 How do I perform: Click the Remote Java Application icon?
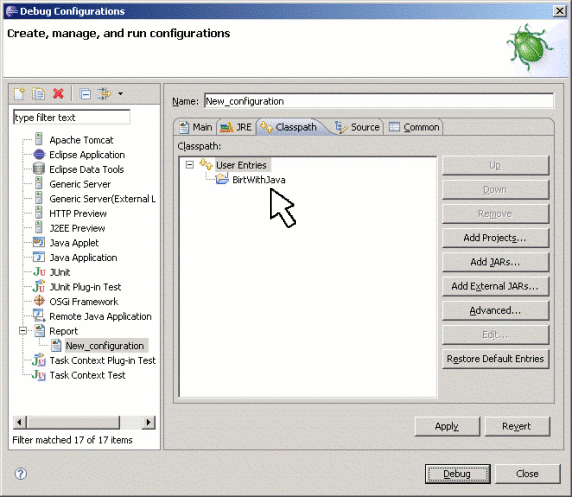[39, 316]
